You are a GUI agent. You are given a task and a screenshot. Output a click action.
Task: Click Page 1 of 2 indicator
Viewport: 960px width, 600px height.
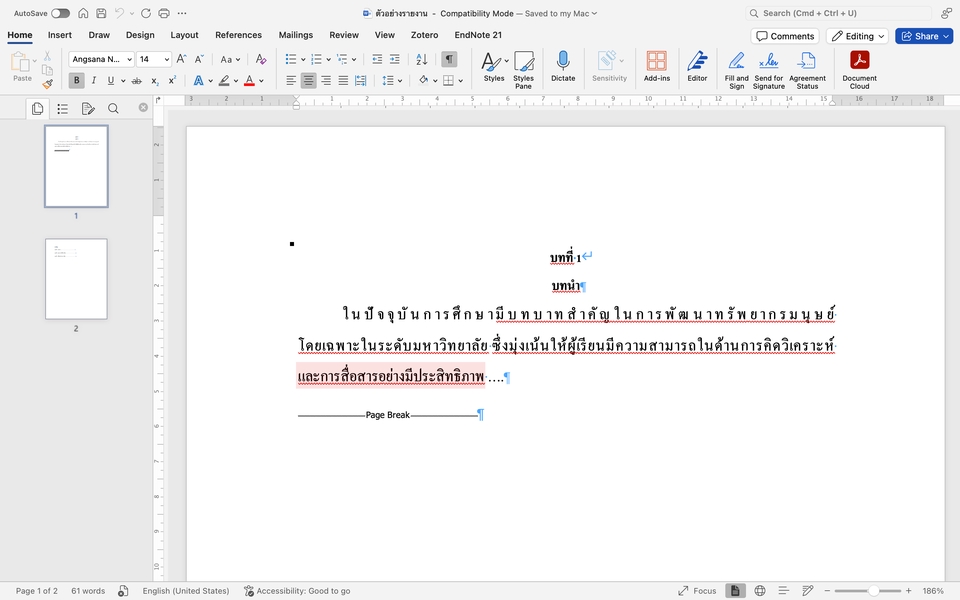click(x=37, y=591)
